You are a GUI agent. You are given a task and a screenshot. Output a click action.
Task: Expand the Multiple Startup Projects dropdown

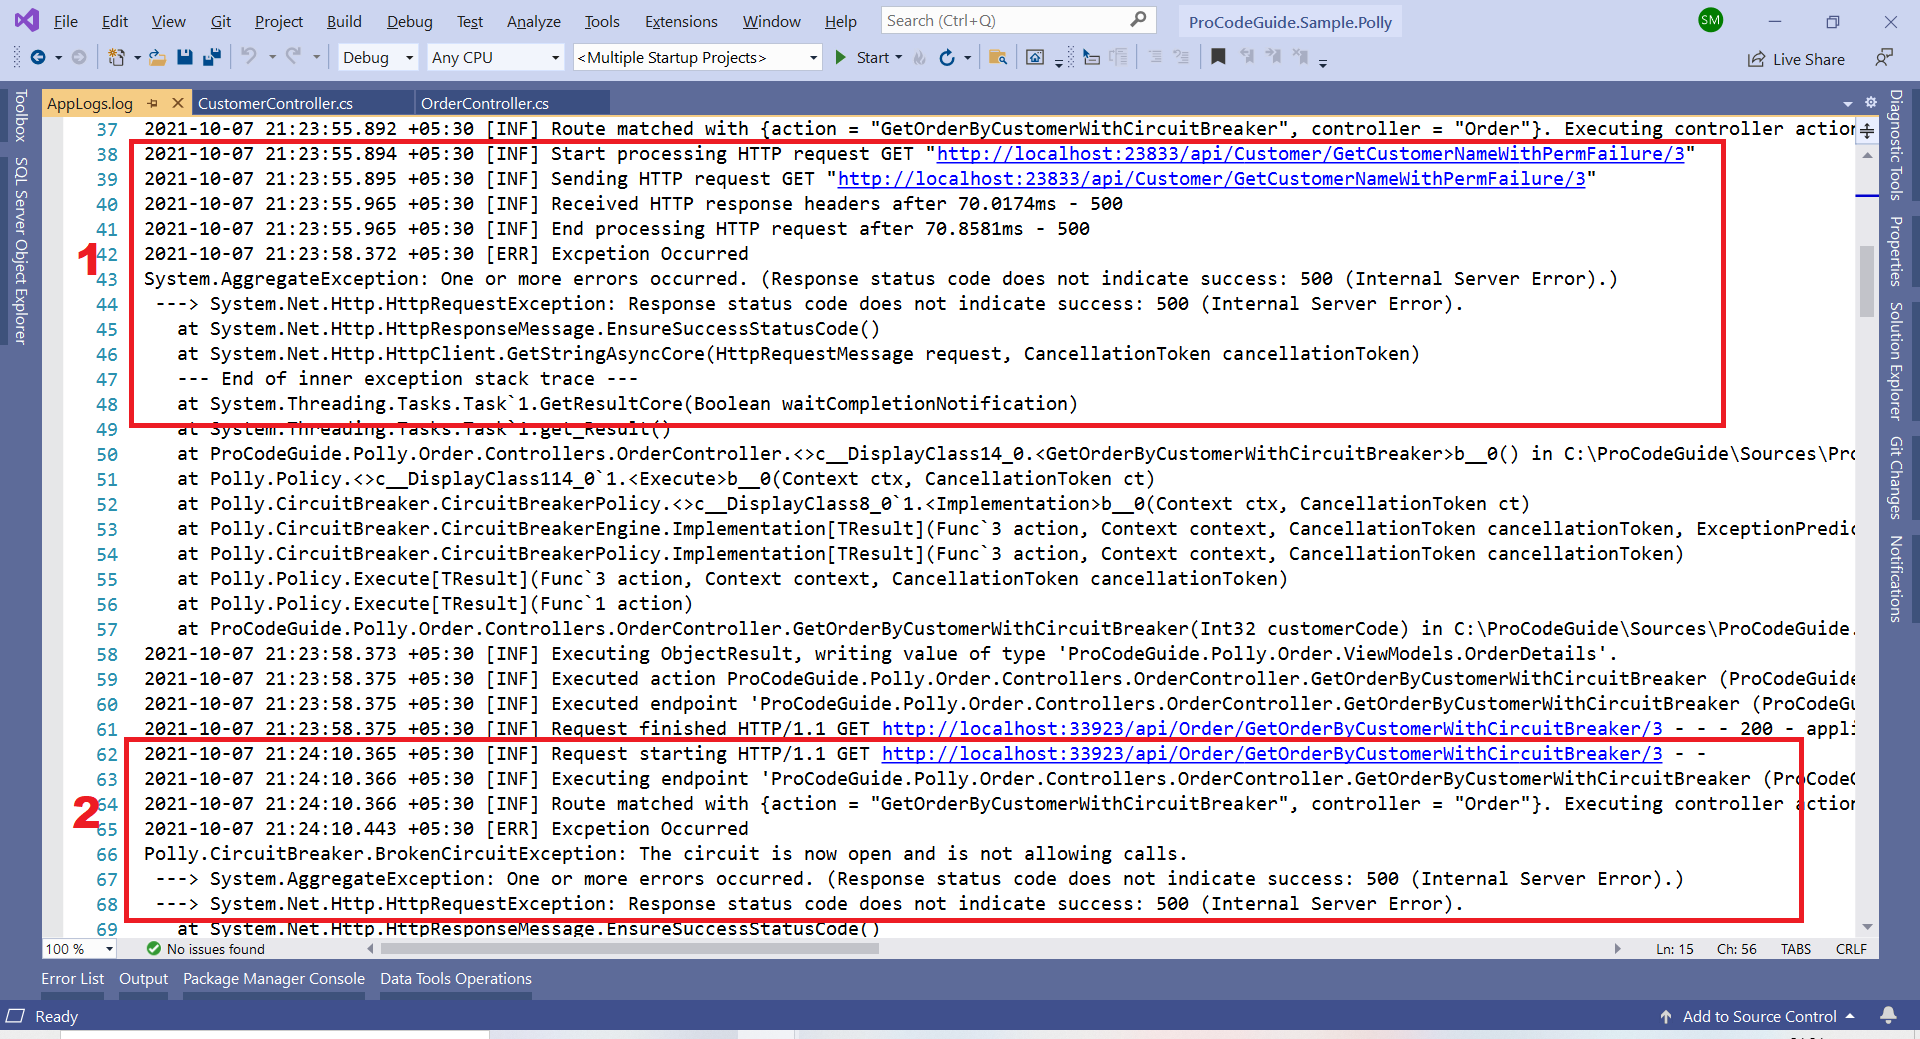(697, 57)
